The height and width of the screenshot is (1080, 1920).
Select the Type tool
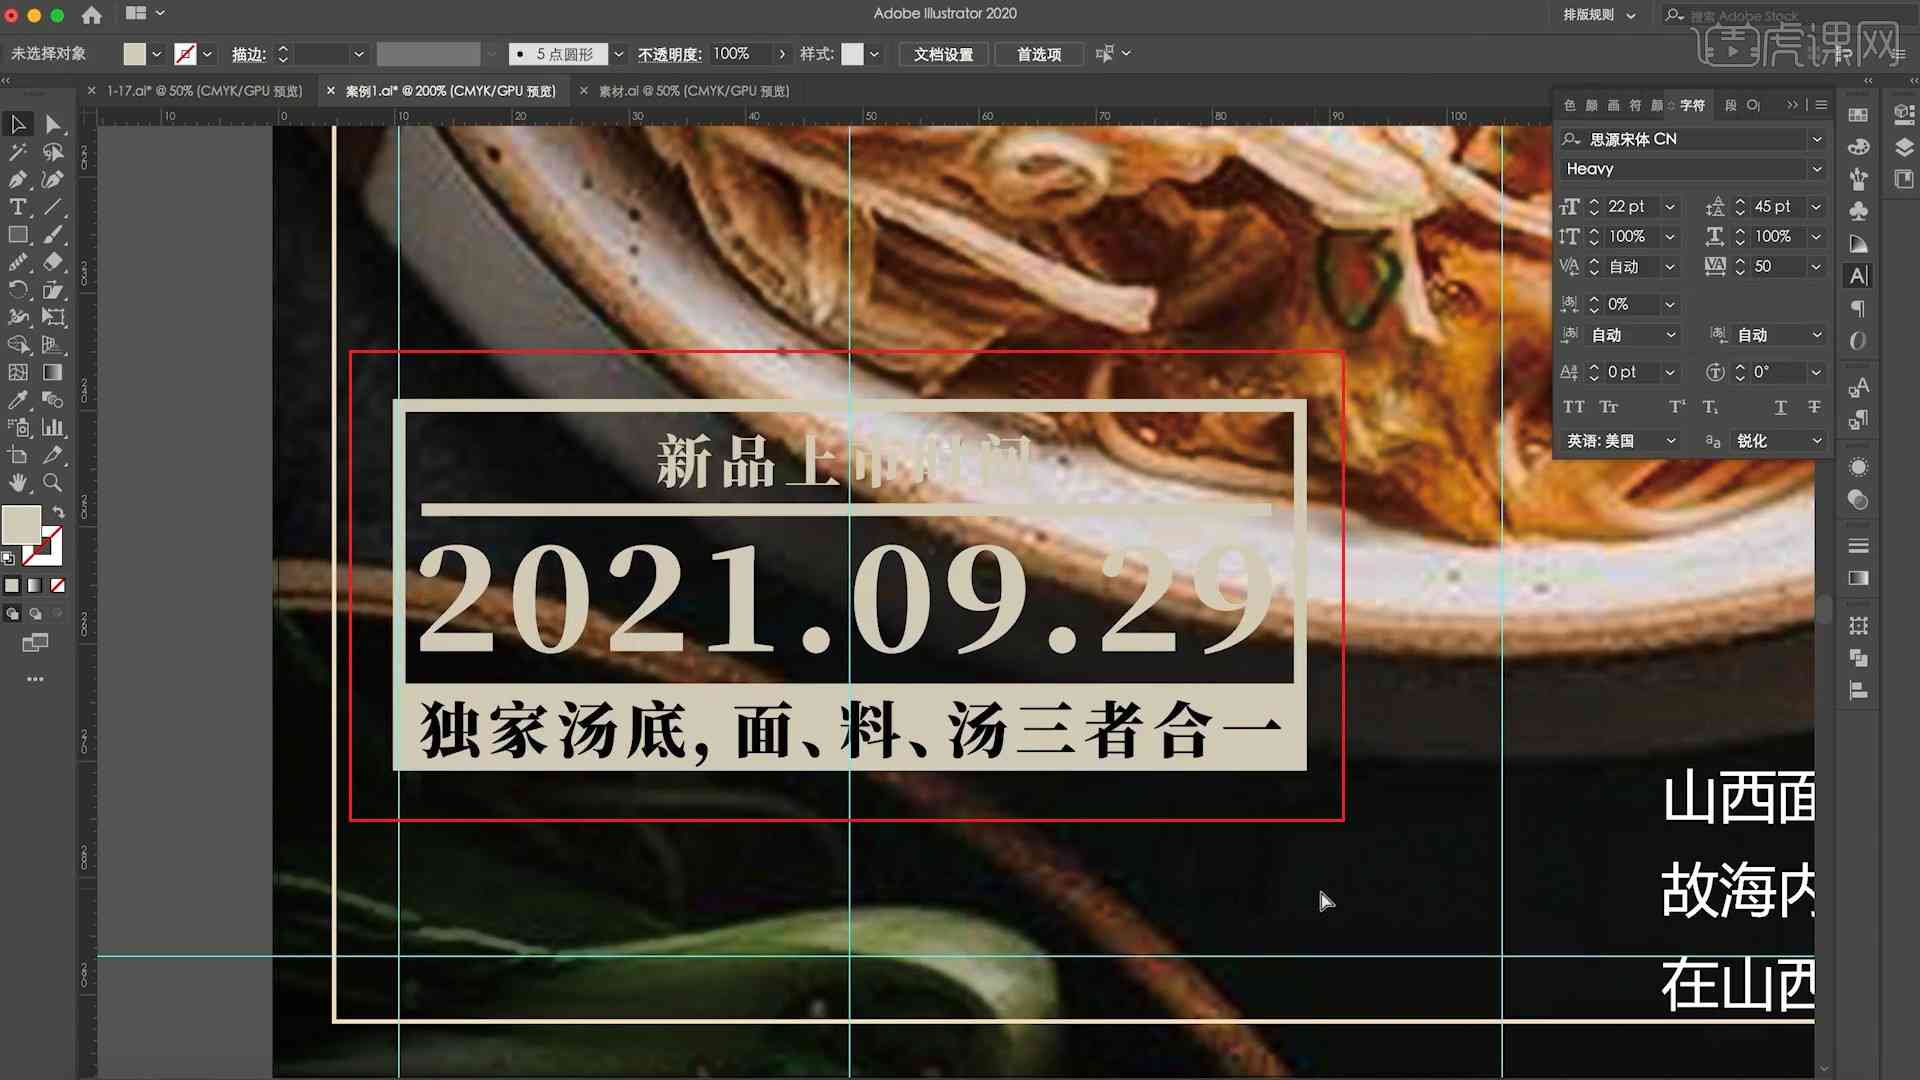18,207
